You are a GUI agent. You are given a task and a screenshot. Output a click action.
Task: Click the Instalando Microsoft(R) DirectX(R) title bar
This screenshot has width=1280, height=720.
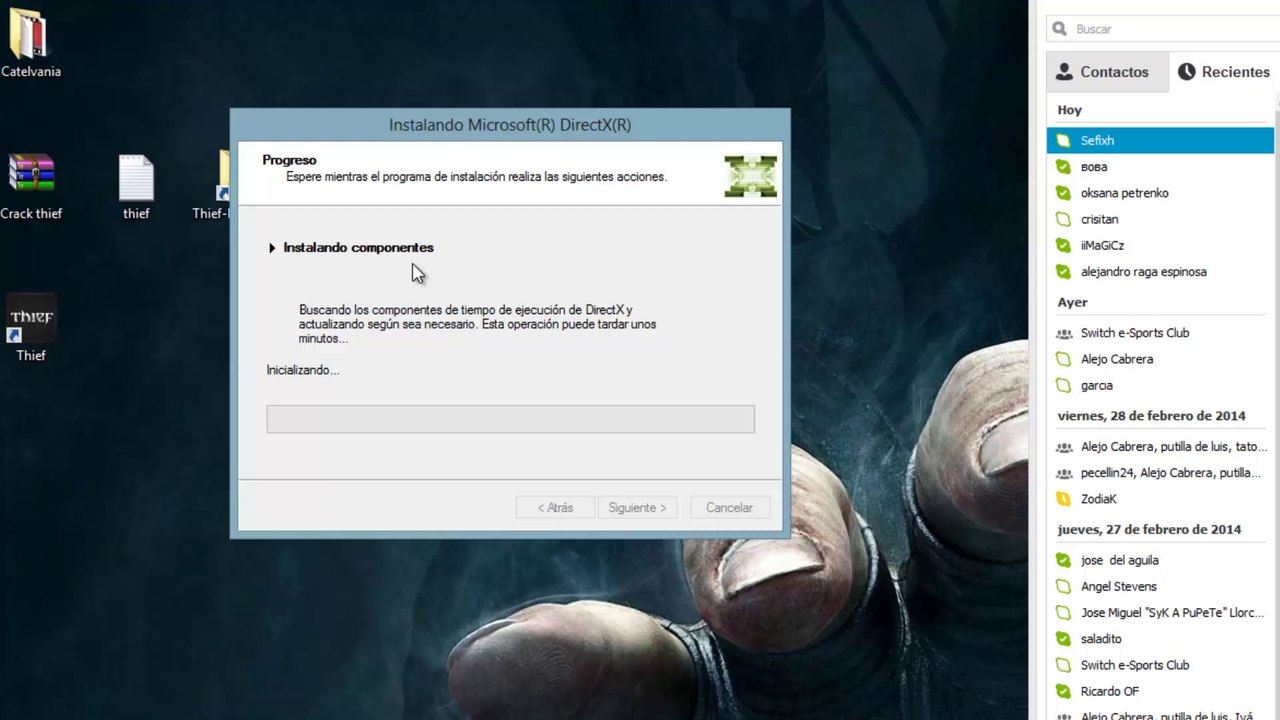tap(510, 125)
